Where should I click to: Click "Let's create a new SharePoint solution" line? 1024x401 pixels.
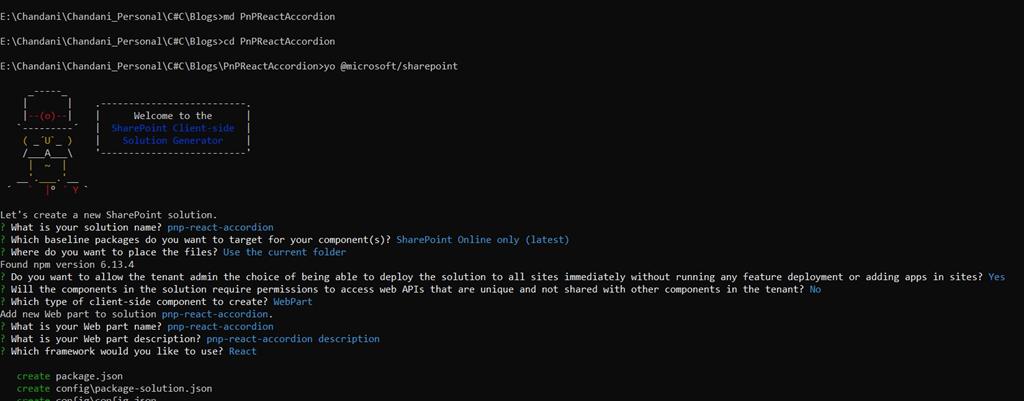[109, 215]
